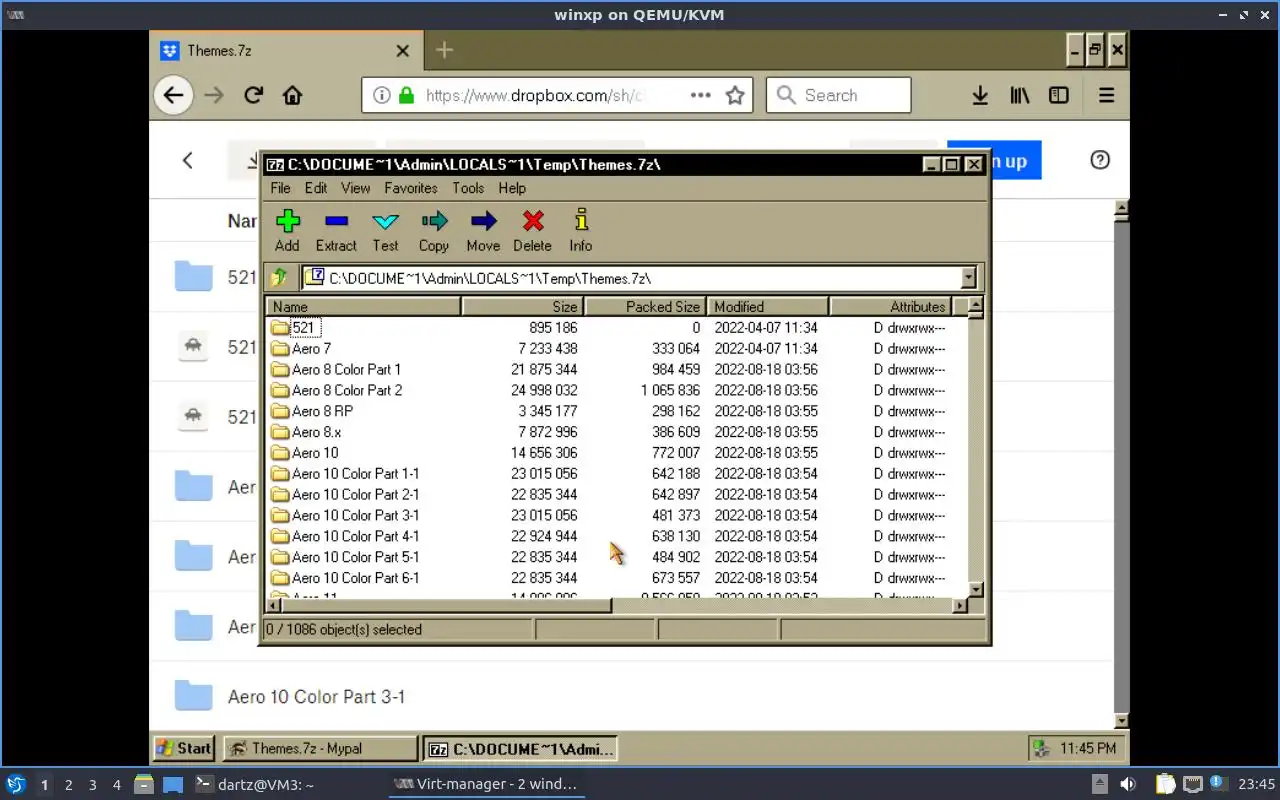This screenshot has height=800, width=1280.
Task: Open Dropbox help question mark icon
Action: (x=1100, y=160)
